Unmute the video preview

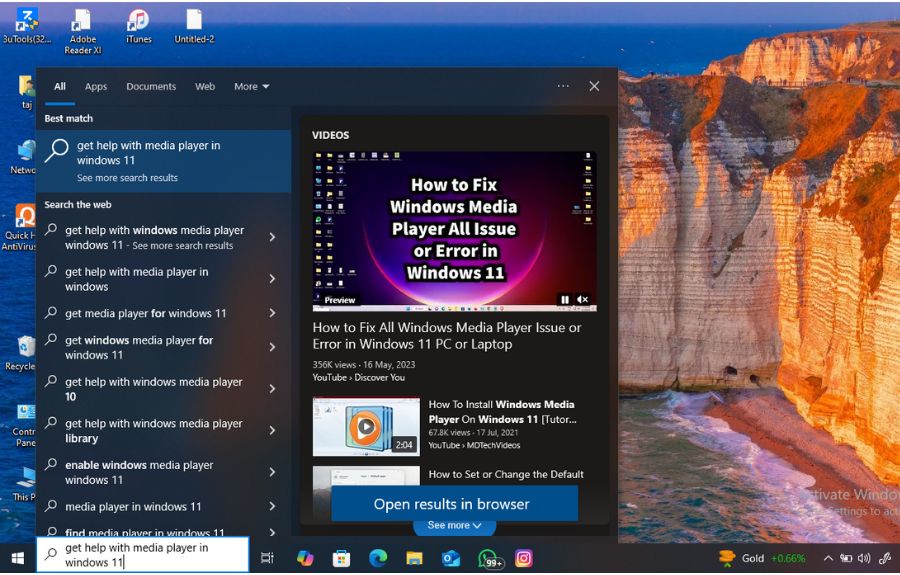(x=583, y=300)
